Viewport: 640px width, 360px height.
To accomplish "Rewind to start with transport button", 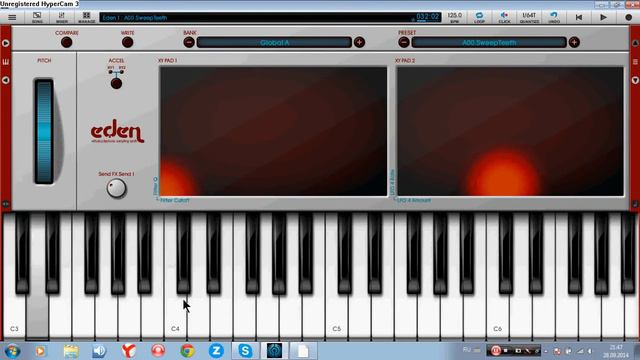I will [x=579, y=18].
